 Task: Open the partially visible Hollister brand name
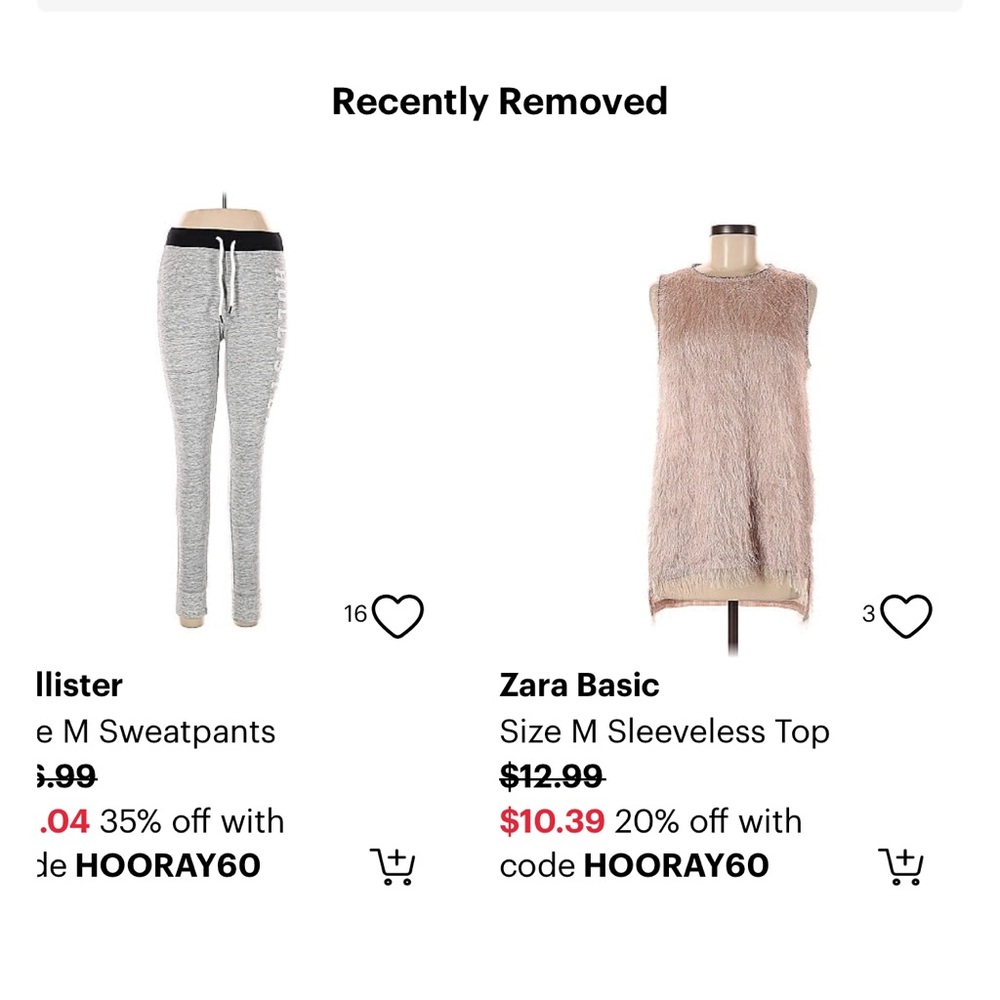pyautogui.click(x=80, y=686)
